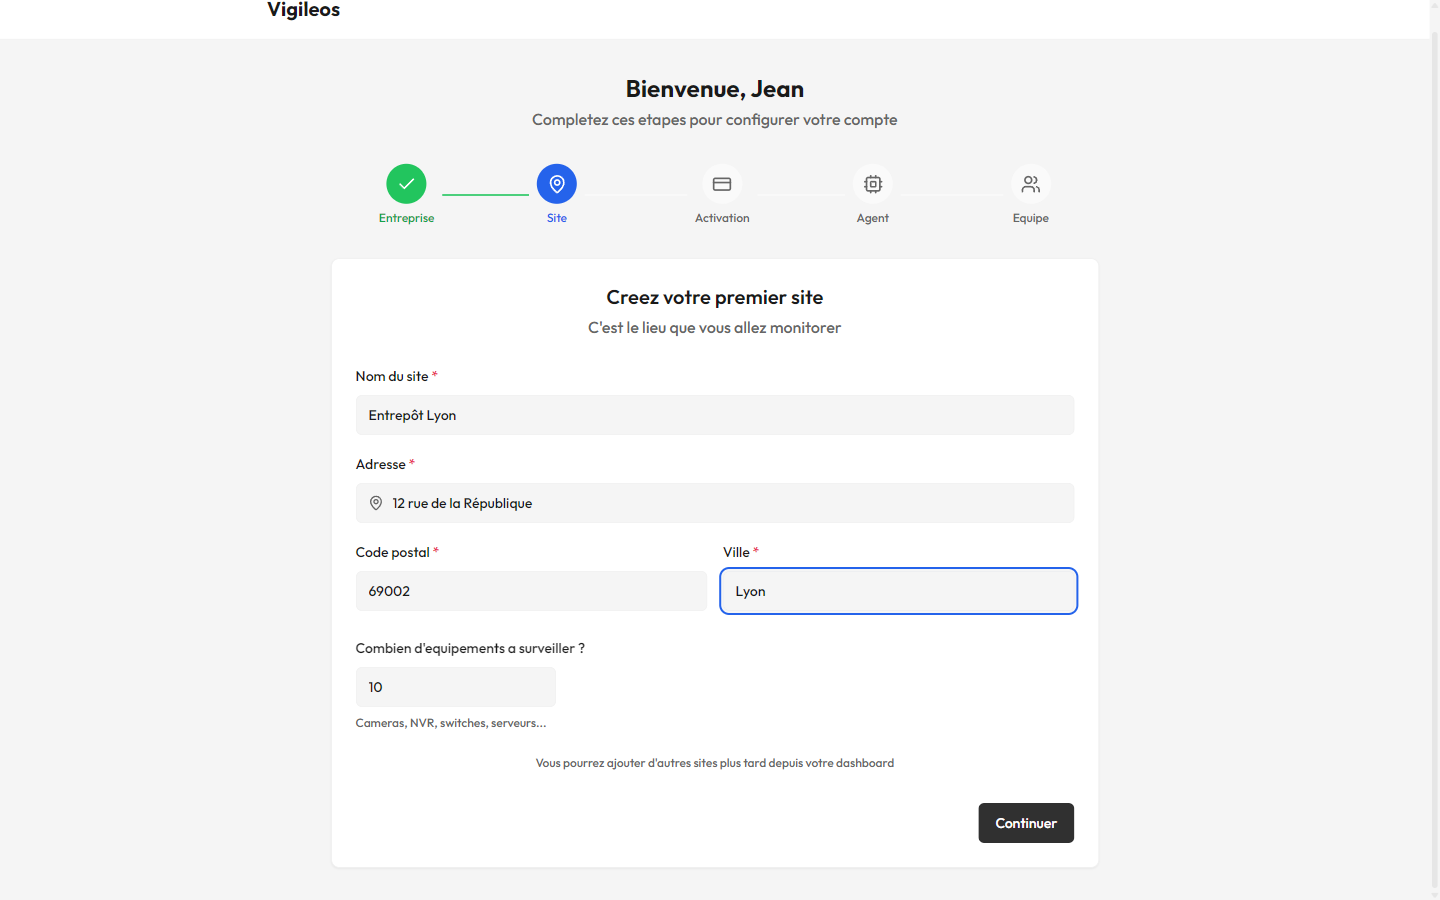Click the 'Site' step label

(x=557, y=218)
